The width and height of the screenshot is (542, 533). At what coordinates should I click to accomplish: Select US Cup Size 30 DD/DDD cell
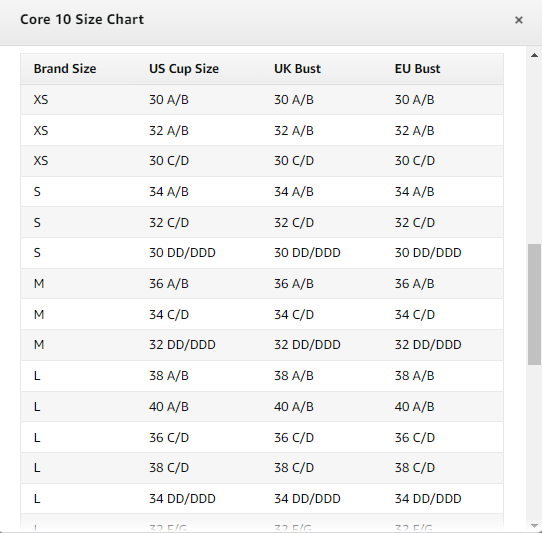pyautogui.click(x=182, y=253)
